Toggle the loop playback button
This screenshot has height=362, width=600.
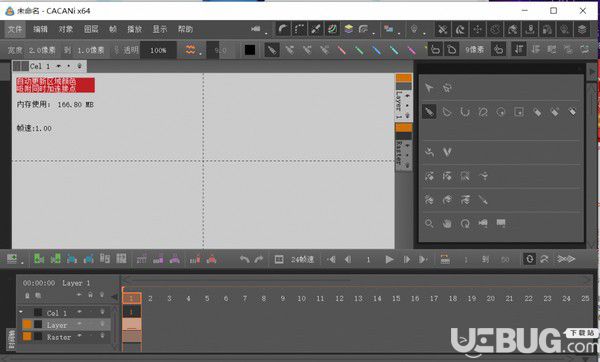pos(530,259)
